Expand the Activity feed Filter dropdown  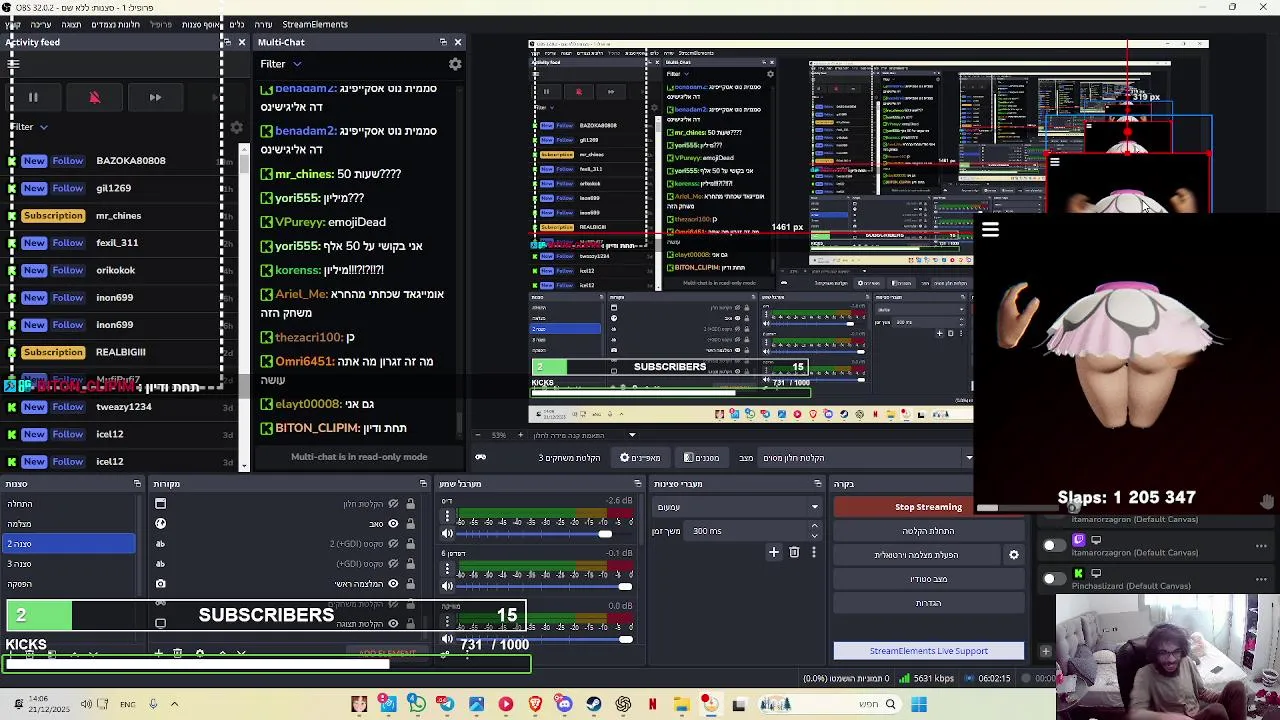29,127
